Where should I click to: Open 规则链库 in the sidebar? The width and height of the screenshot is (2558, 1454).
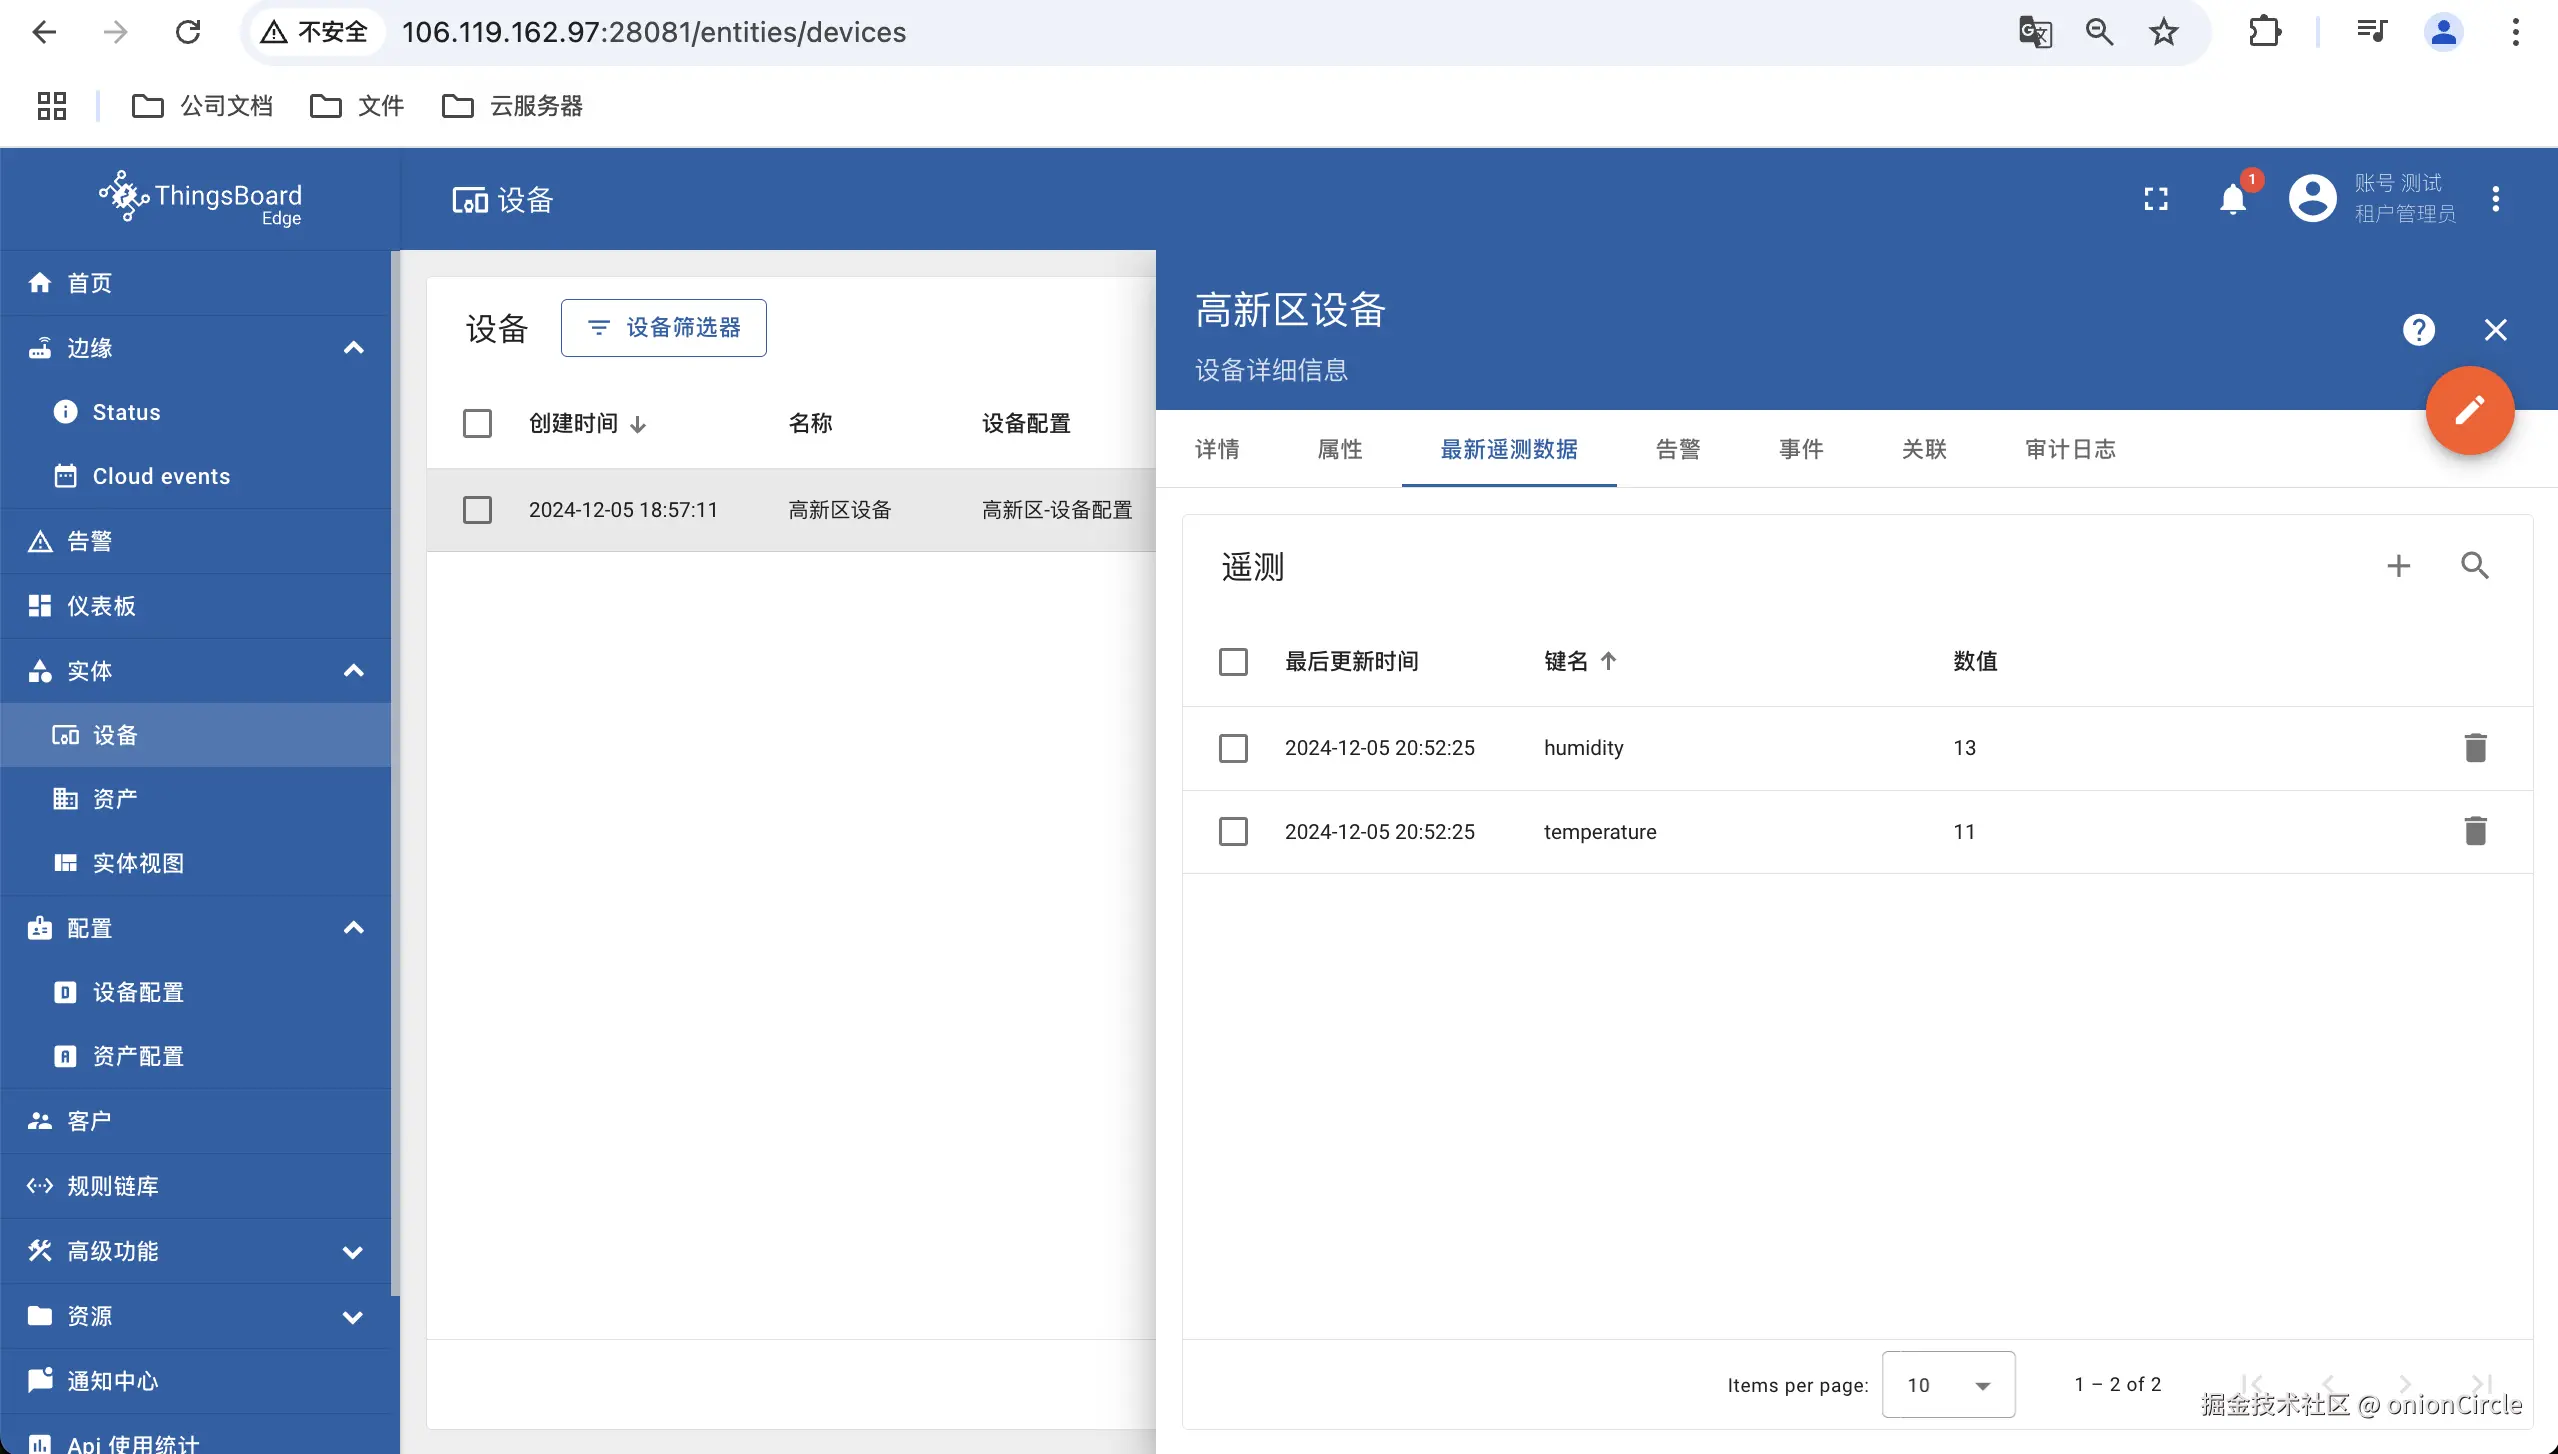[x=112, y=1186]
